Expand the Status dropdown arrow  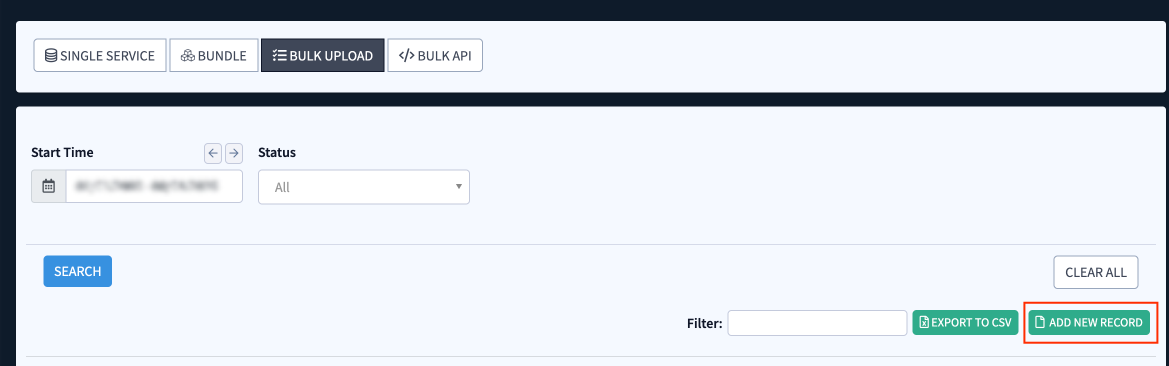click(x=459, y=186)
